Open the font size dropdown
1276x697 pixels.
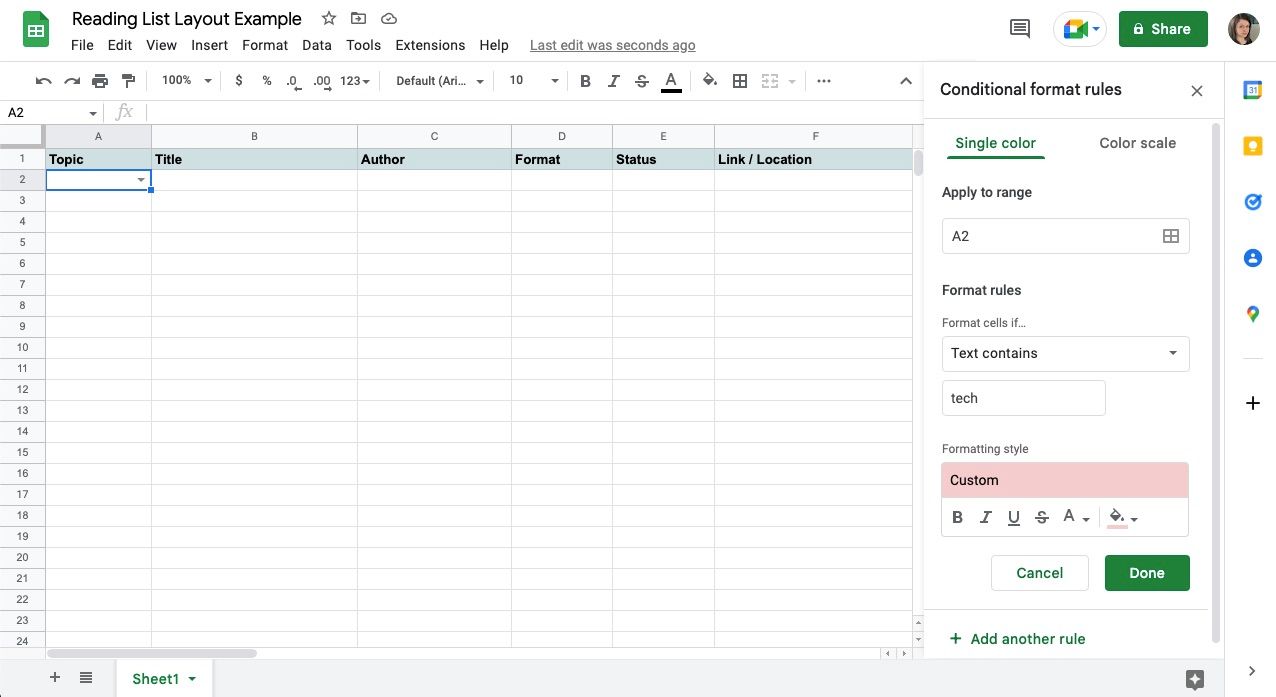click(534, 81)
